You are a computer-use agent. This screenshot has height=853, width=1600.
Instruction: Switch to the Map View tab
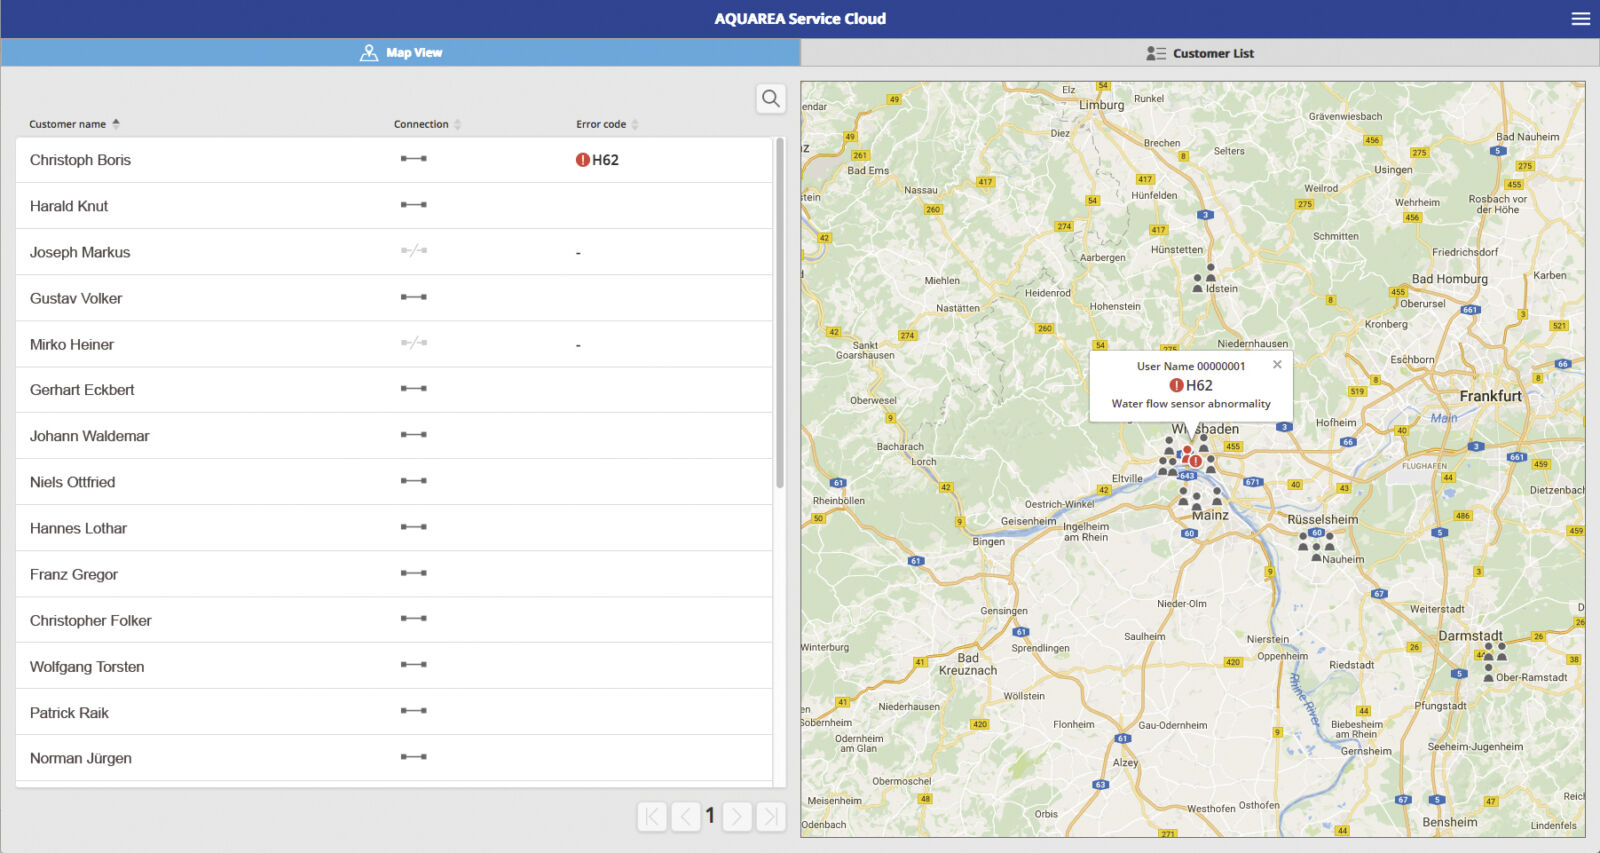point(400,53)
